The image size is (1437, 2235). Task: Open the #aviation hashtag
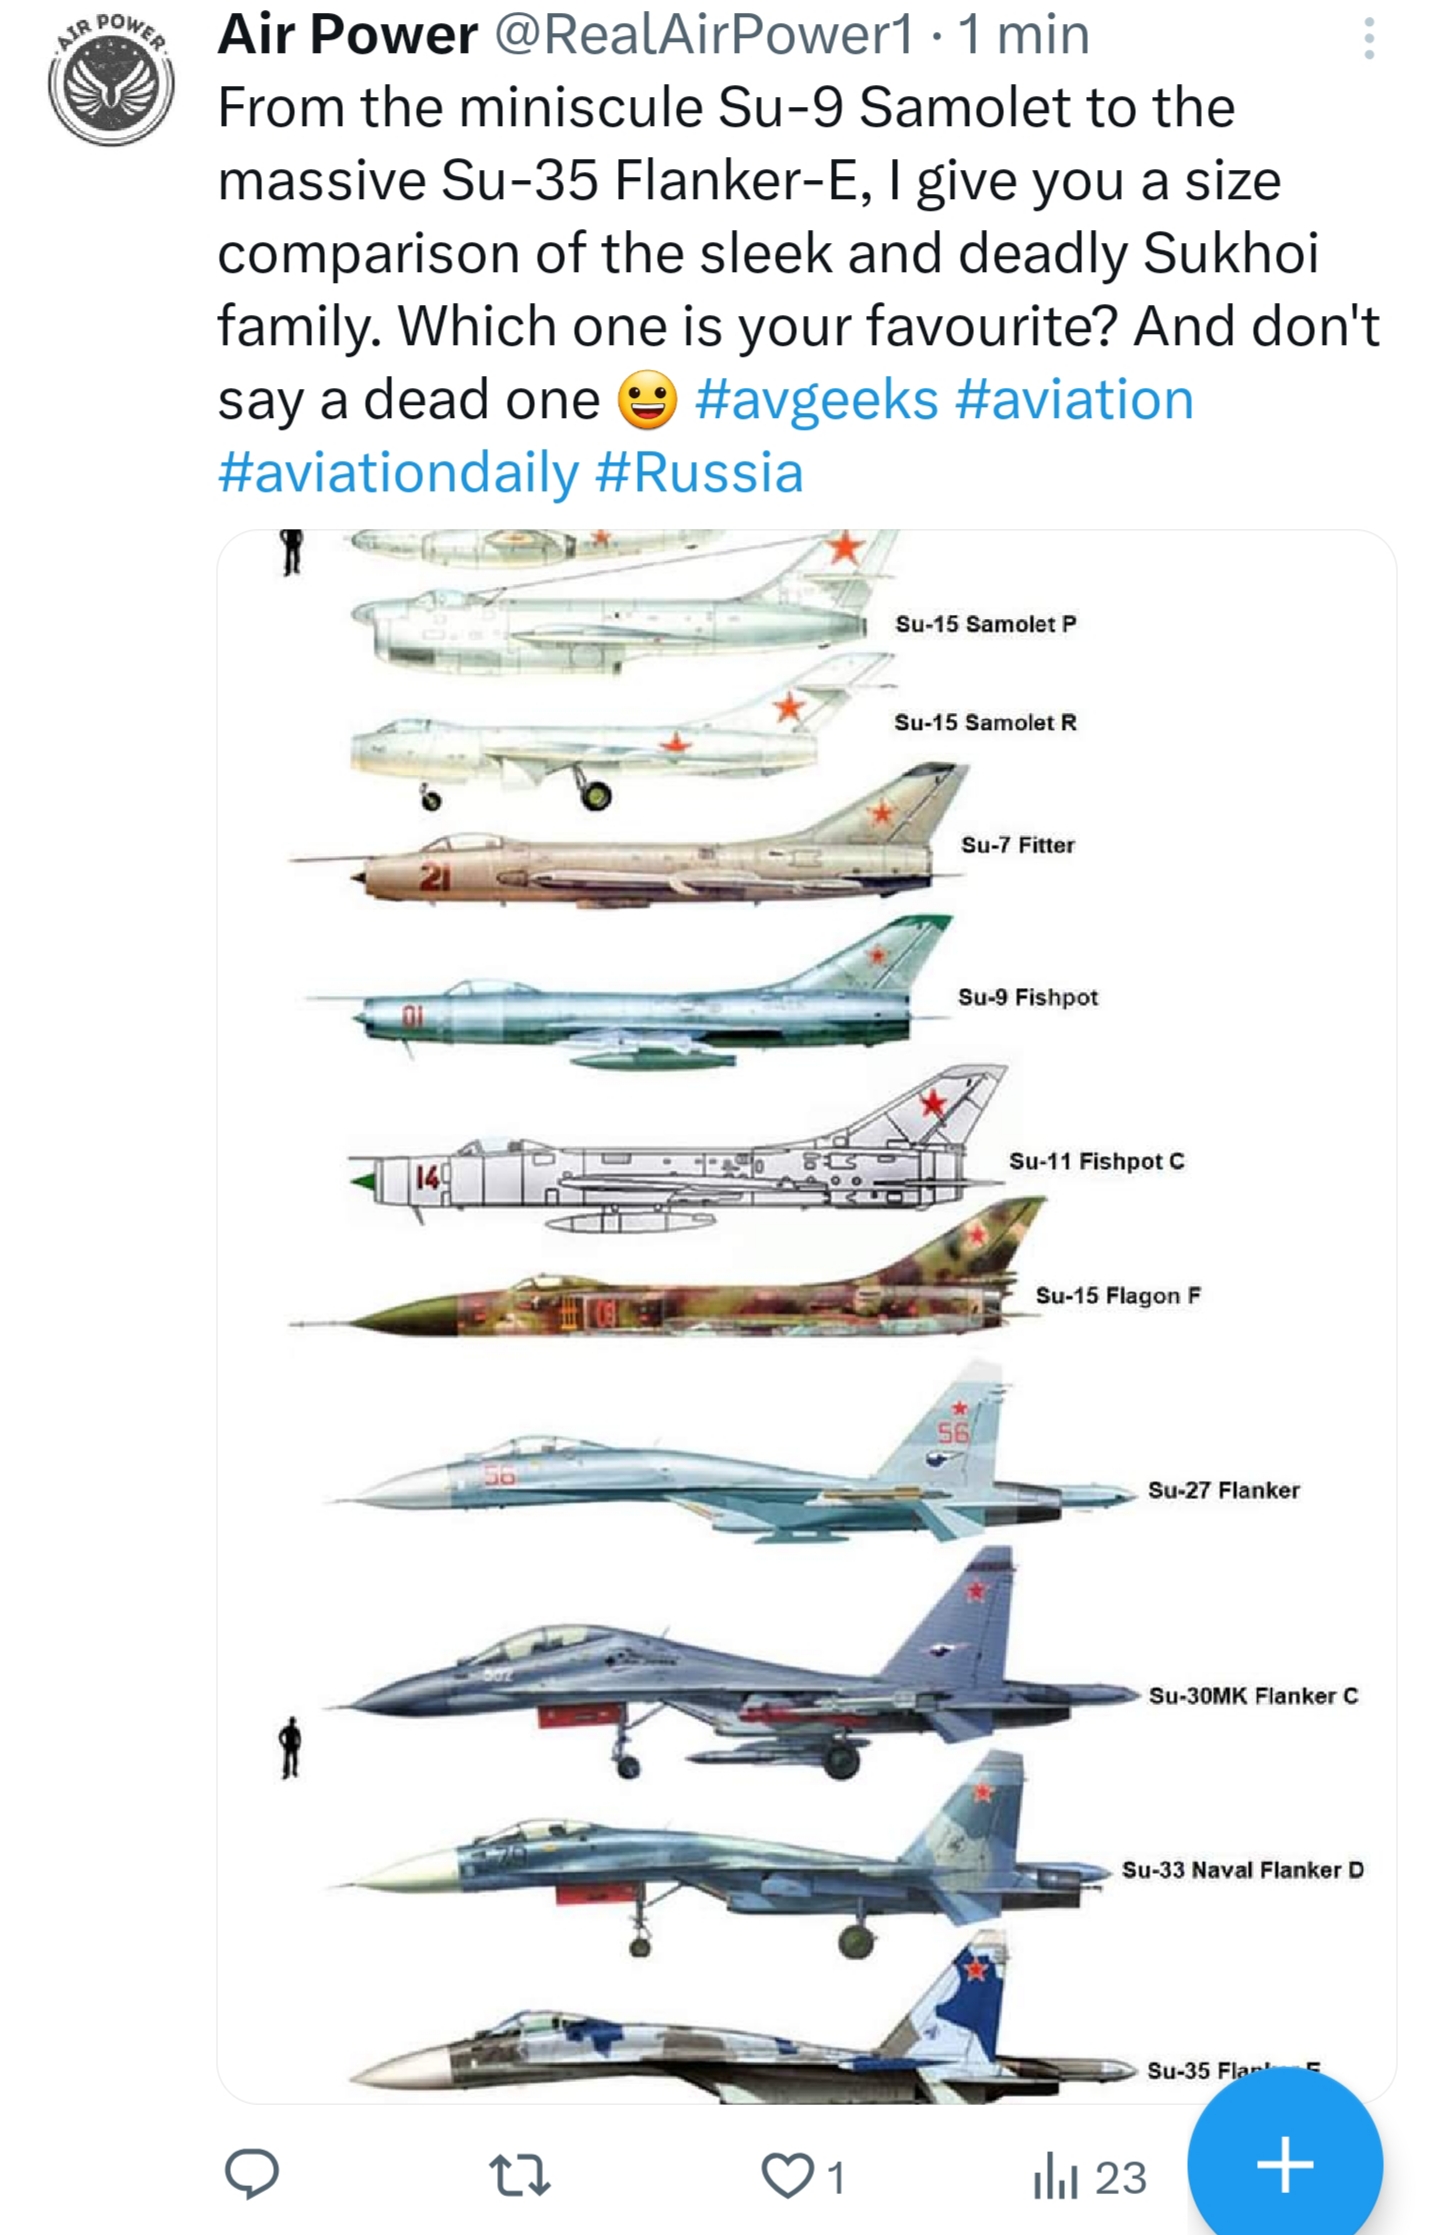point(1074,399)
